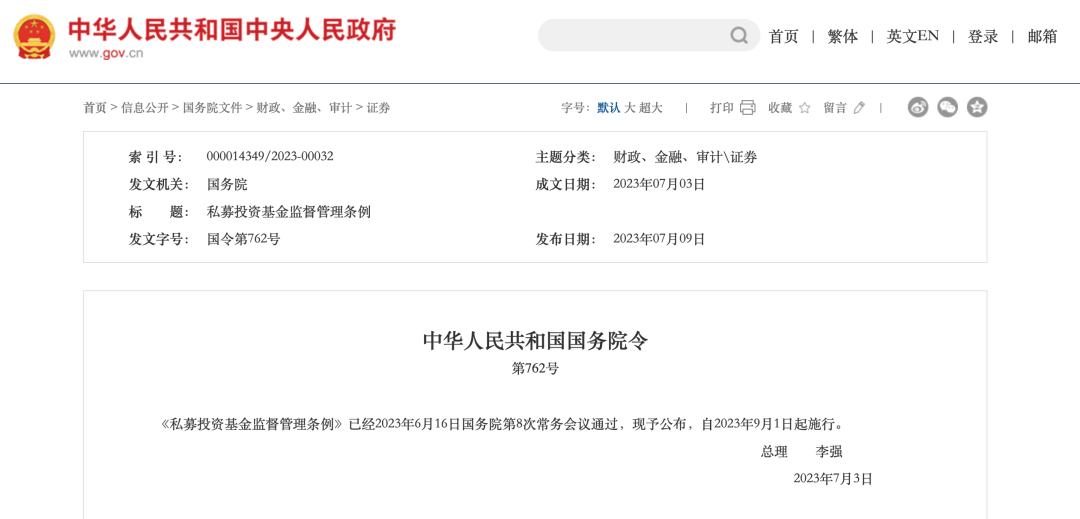
Task: Set font size to 默认
Action: pyautogui.click(x=608, y=107)
